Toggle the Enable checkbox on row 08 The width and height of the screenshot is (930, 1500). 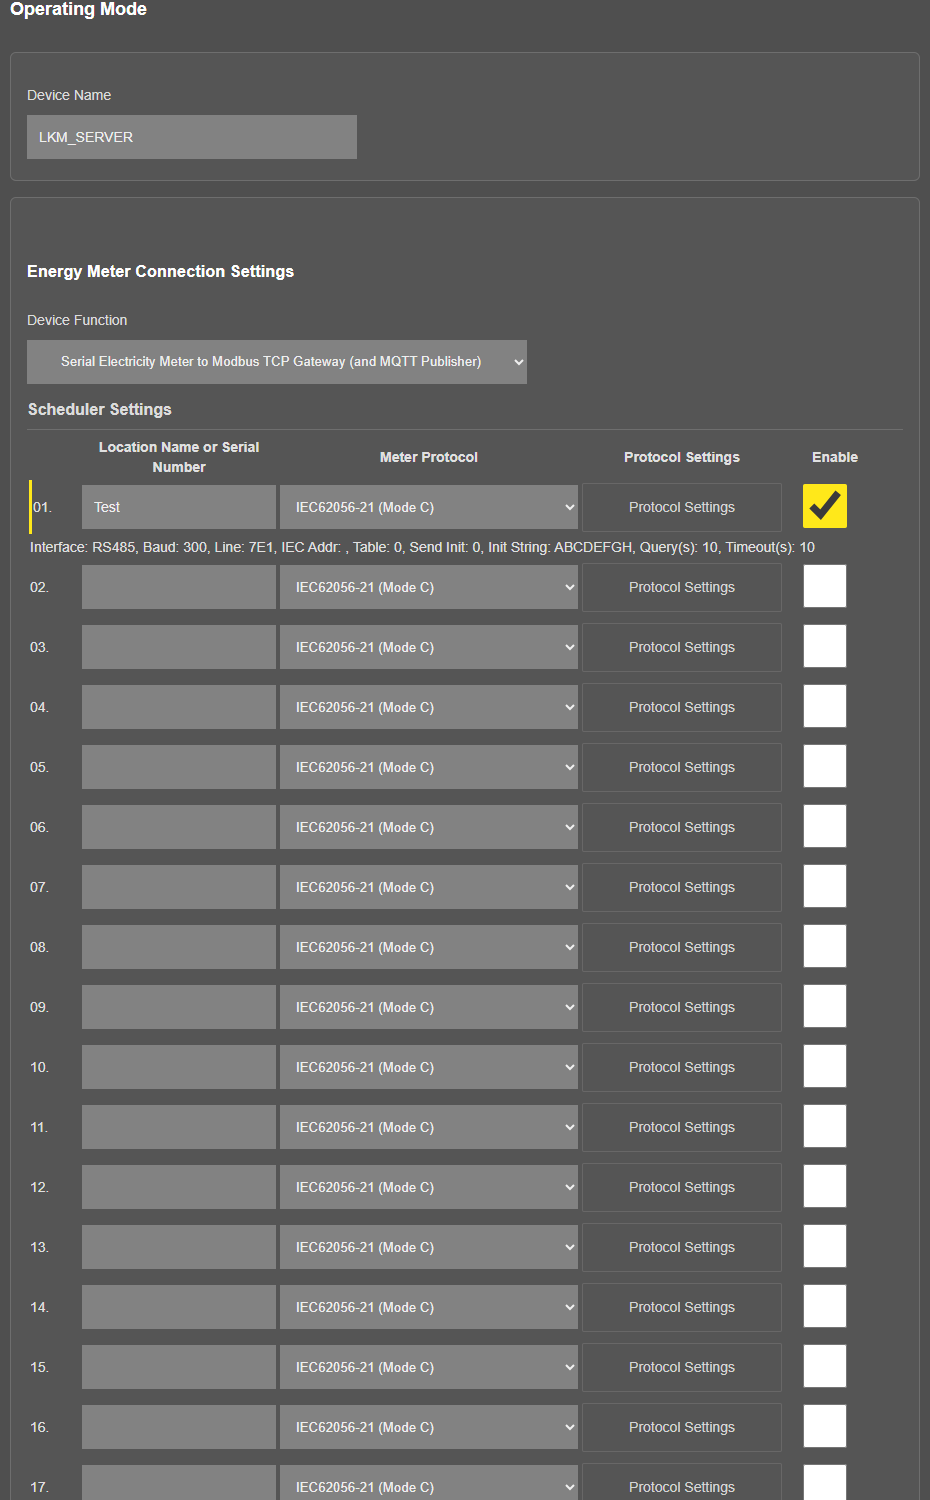point(825,946)
